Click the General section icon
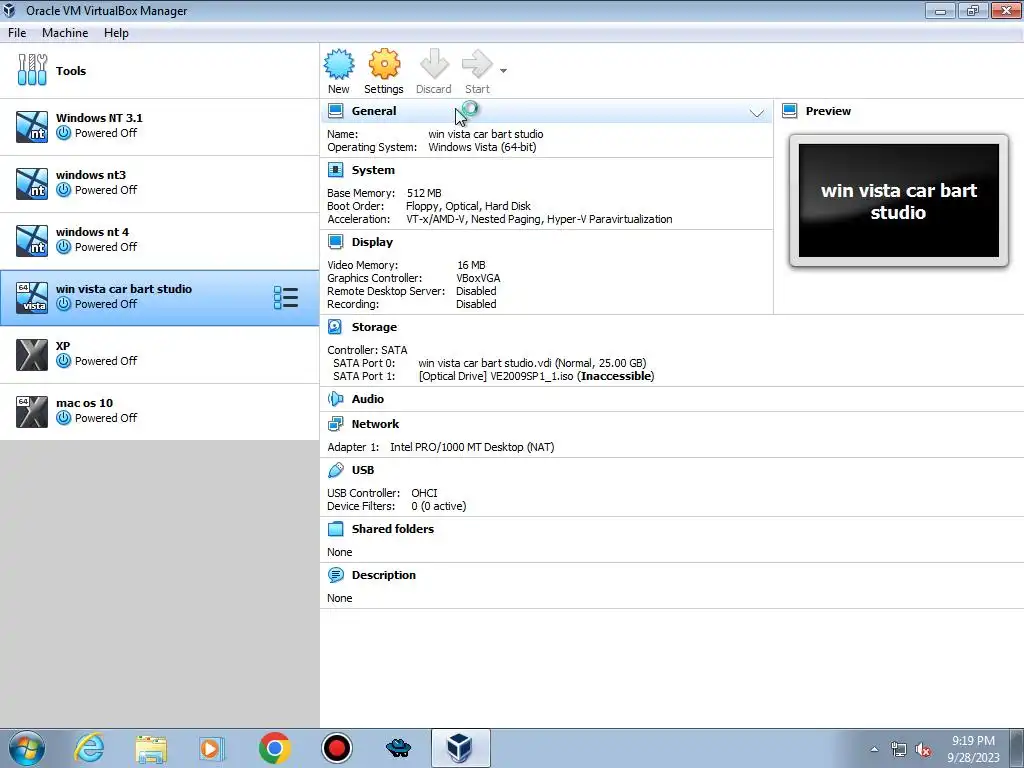Screen dimensions: 1024x768 coord(336,111)
